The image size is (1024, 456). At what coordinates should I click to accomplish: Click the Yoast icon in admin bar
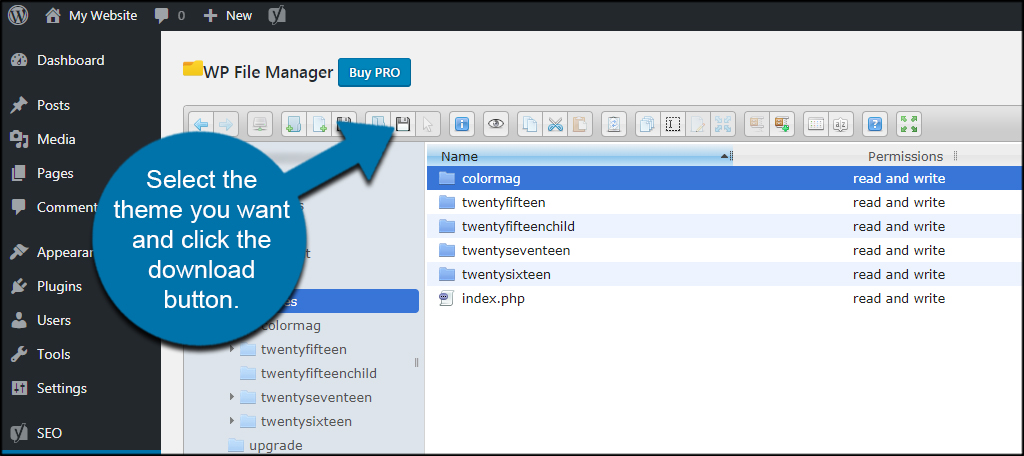(276, 16)
